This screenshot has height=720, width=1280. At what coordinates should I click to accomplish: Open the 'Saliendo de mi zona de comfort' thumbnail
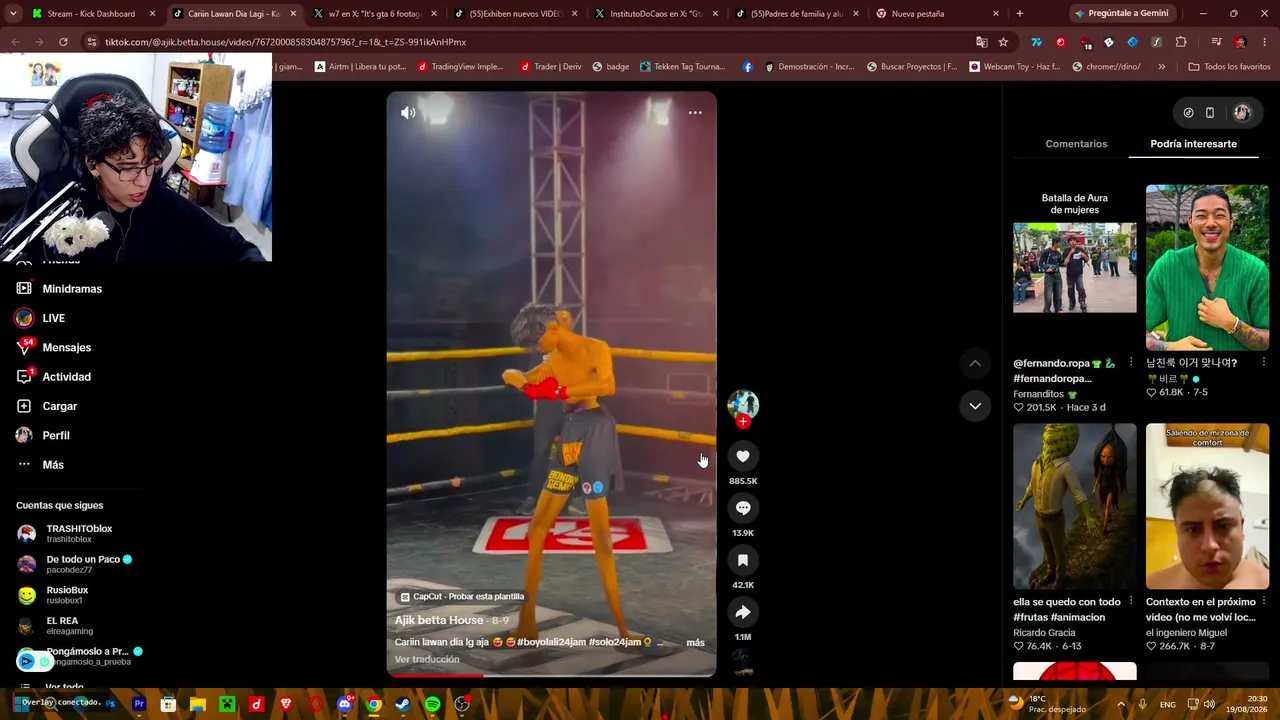[x=1207, y=506]
